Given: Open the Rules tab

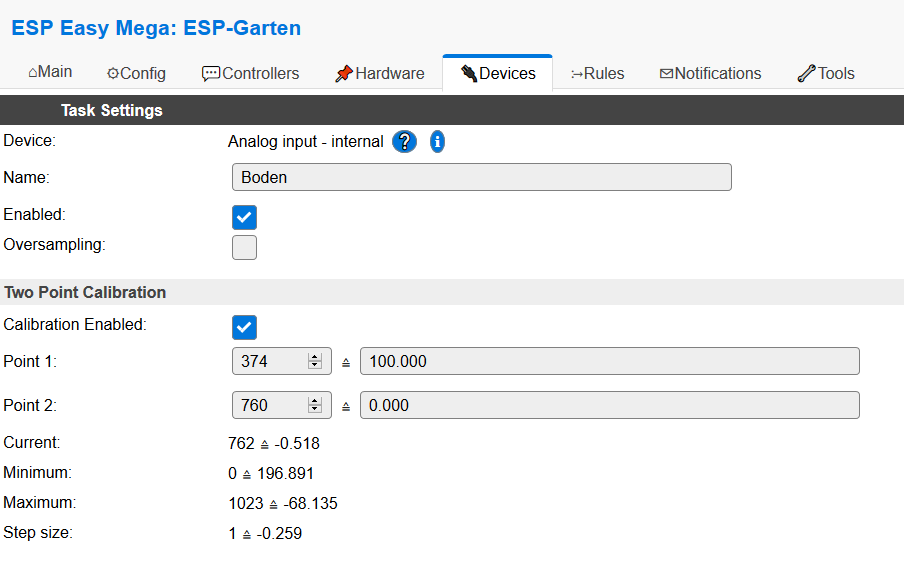Looking at the screenshot, I should click(597, 73).
